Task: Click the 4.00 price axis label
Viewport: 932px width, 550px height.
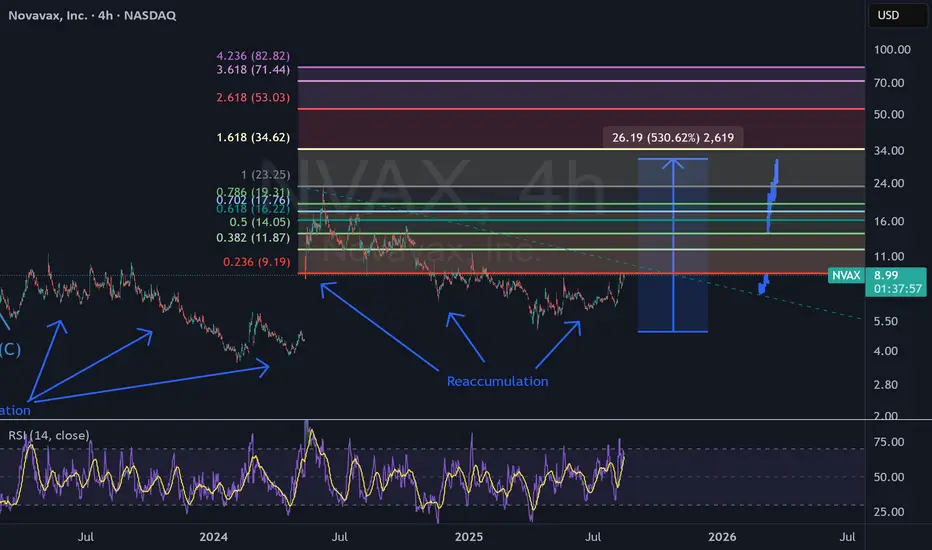Action: (886, 351)
